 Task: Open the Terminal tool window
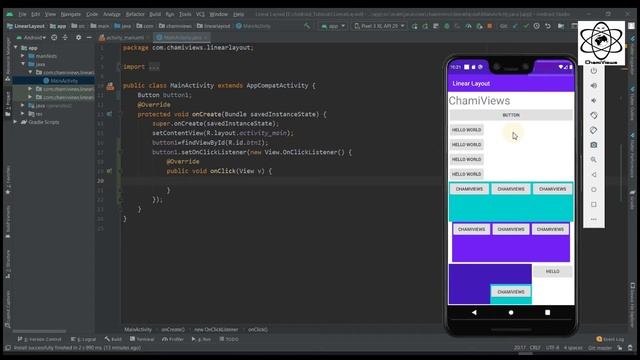(x=142, y=339)
